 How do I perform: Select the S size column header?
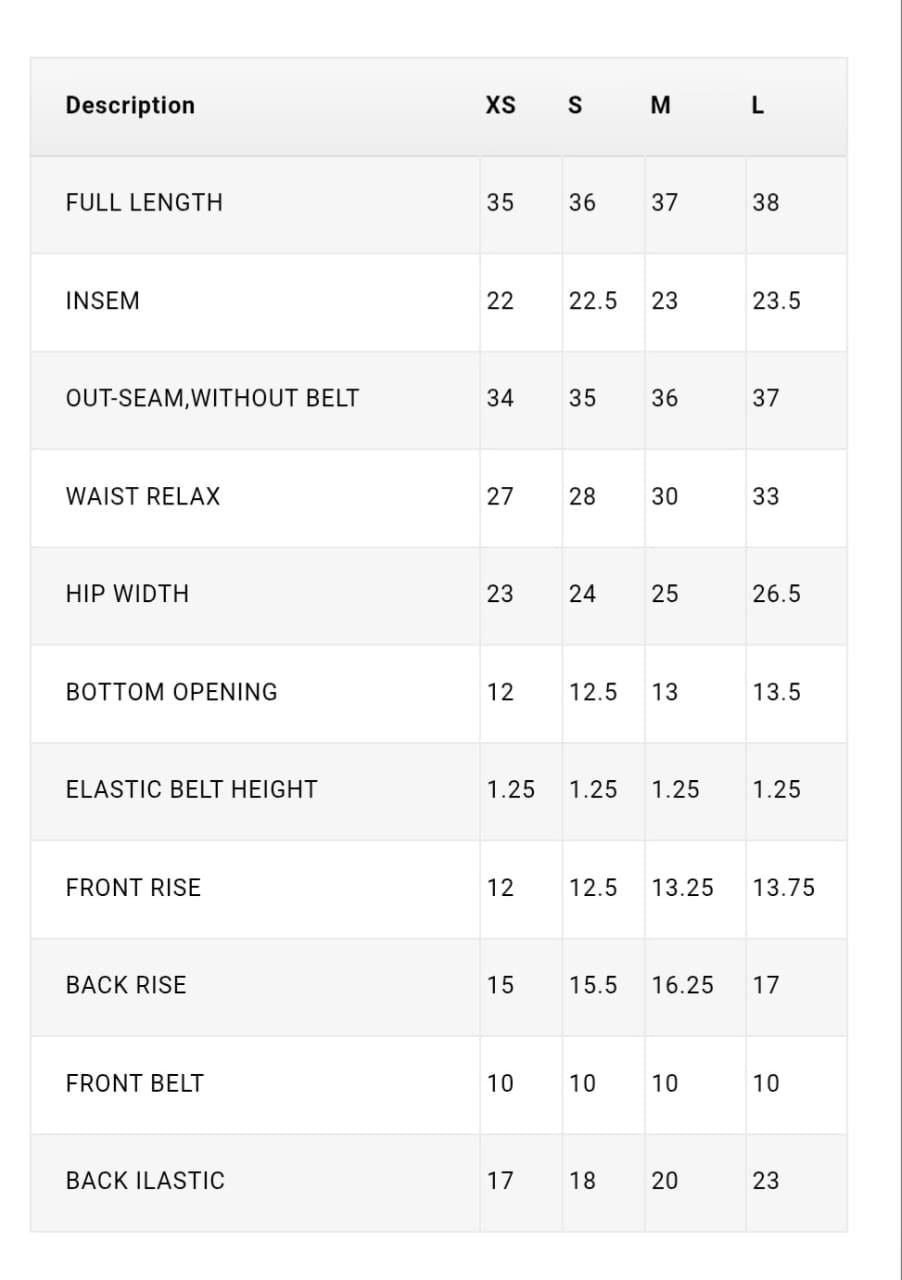click(x=575, y=105)
